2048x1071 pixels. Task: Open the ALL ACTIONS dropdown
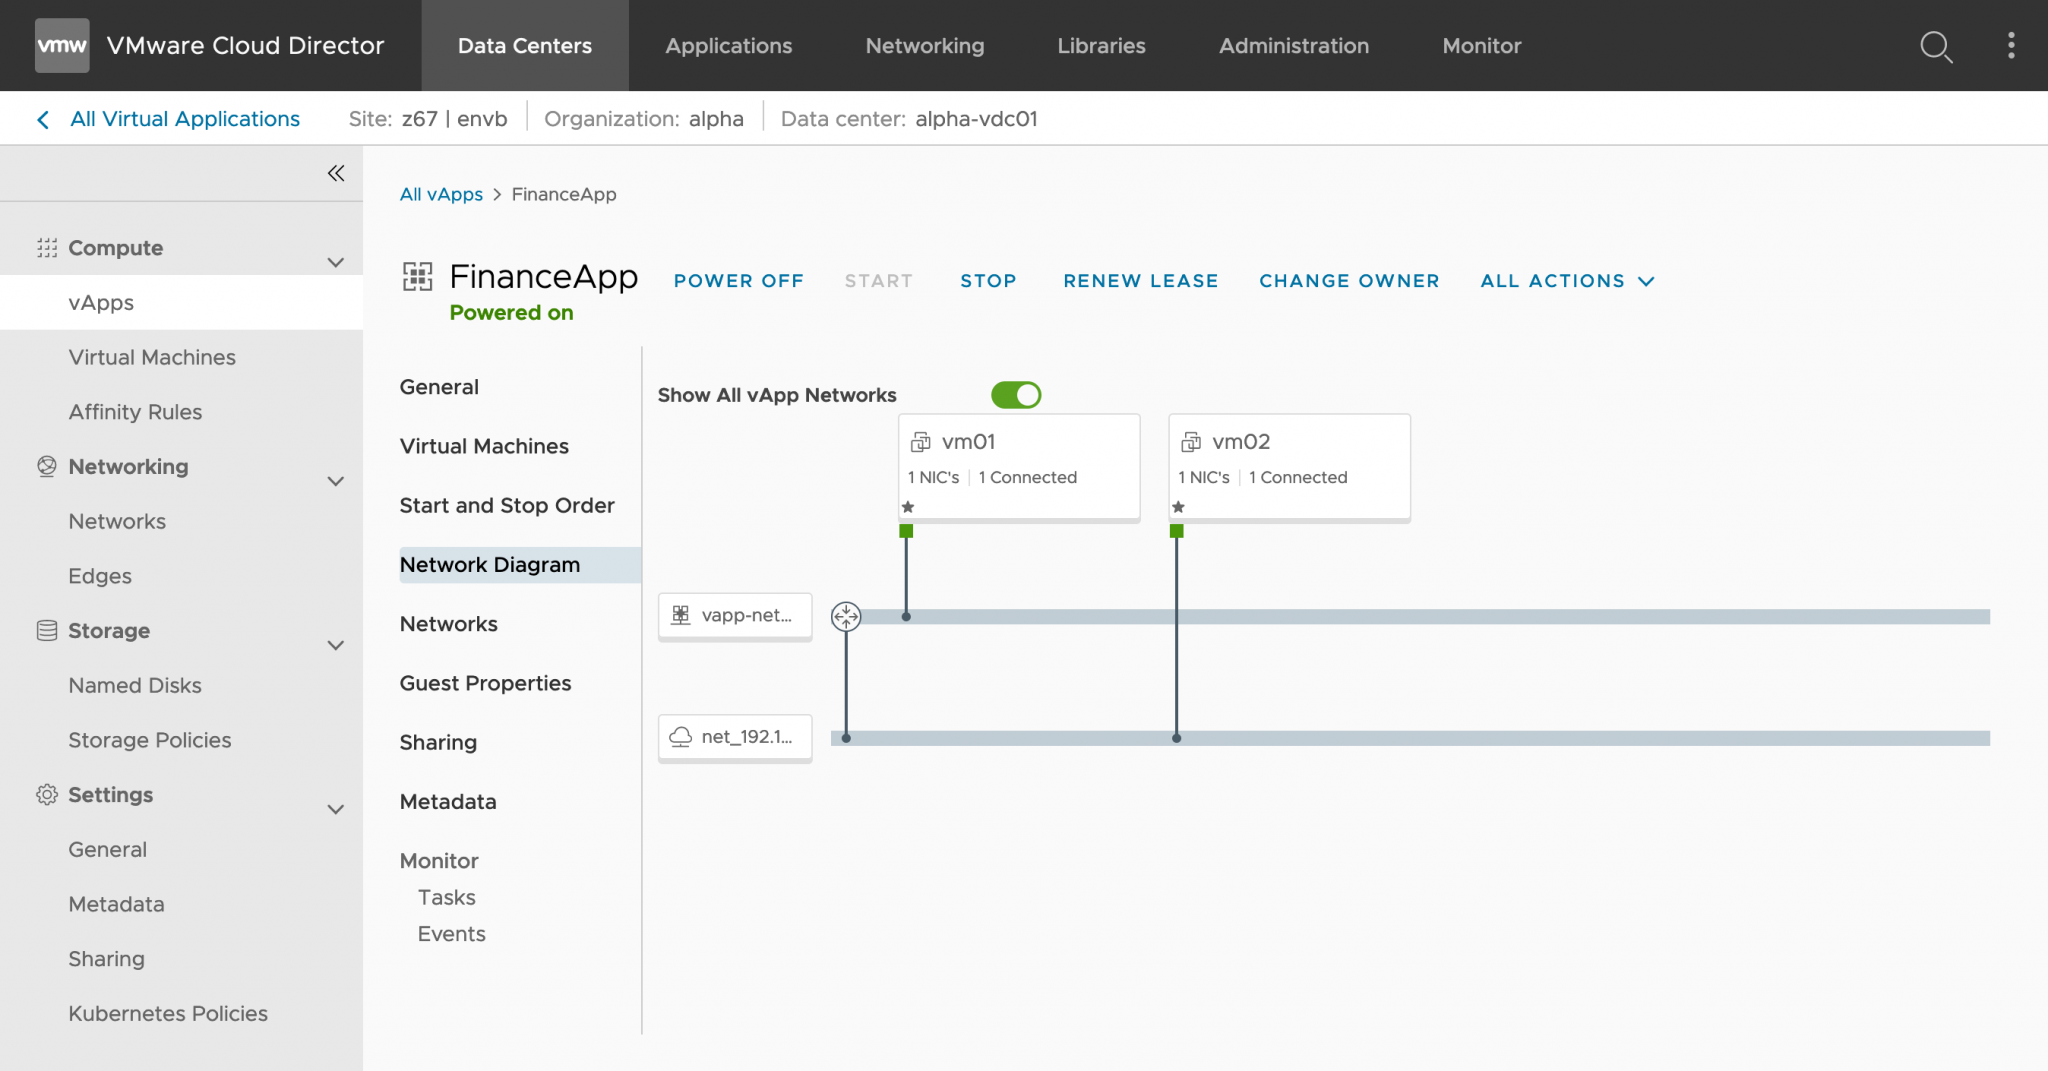point(1566,281)
